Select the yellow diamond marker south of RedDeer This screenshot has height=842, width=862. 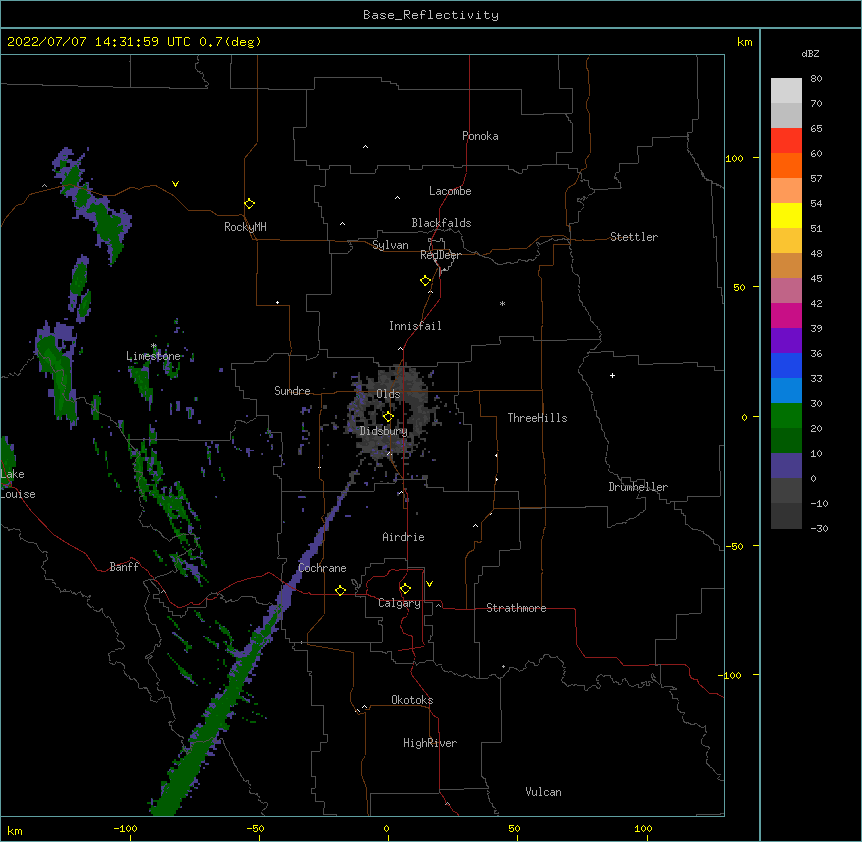425,281
